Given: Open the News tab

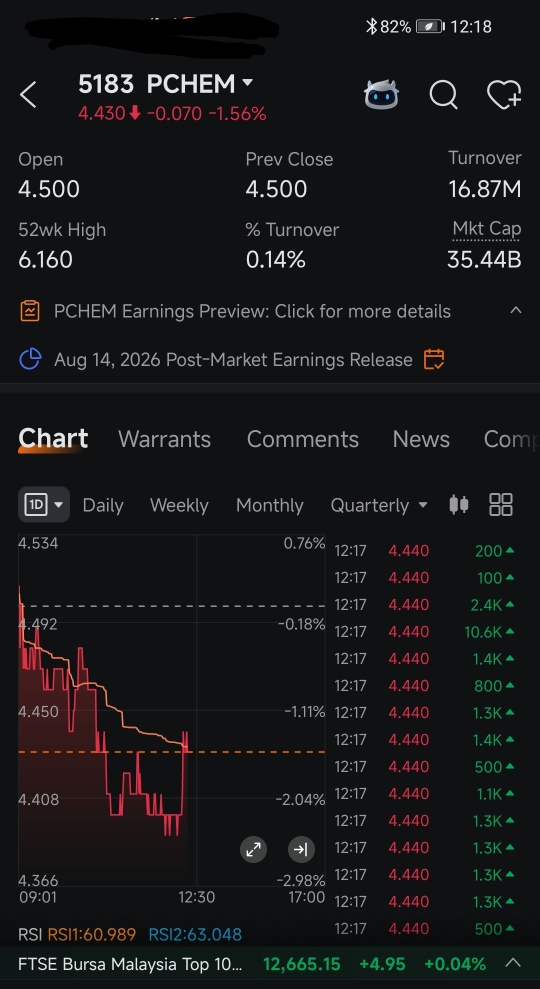Looking at the screenshot, I should pyautogui.click(x=421, y=439).
